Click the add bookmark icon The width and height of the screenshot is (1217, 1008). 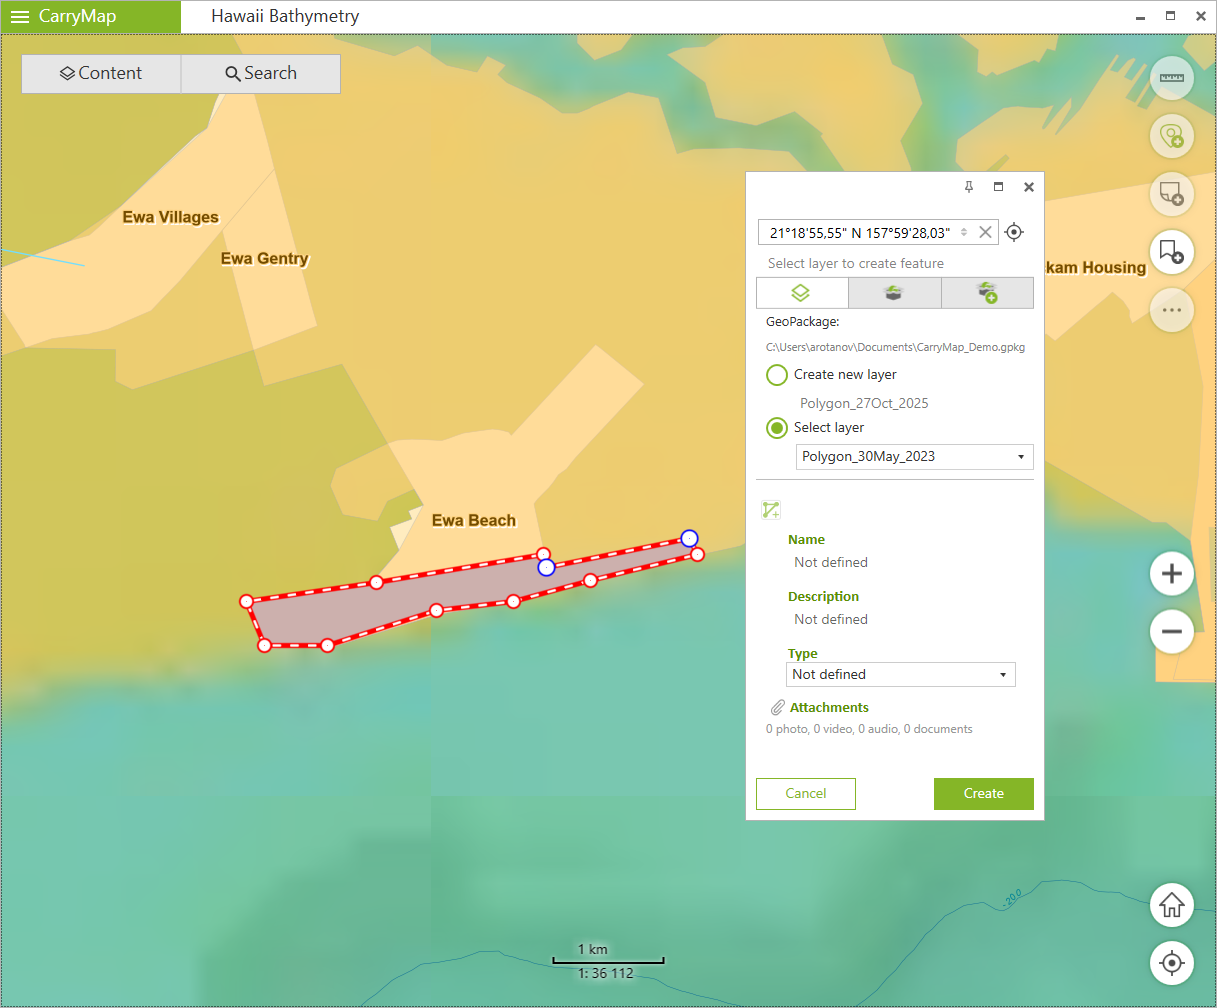pos(1171,251)
